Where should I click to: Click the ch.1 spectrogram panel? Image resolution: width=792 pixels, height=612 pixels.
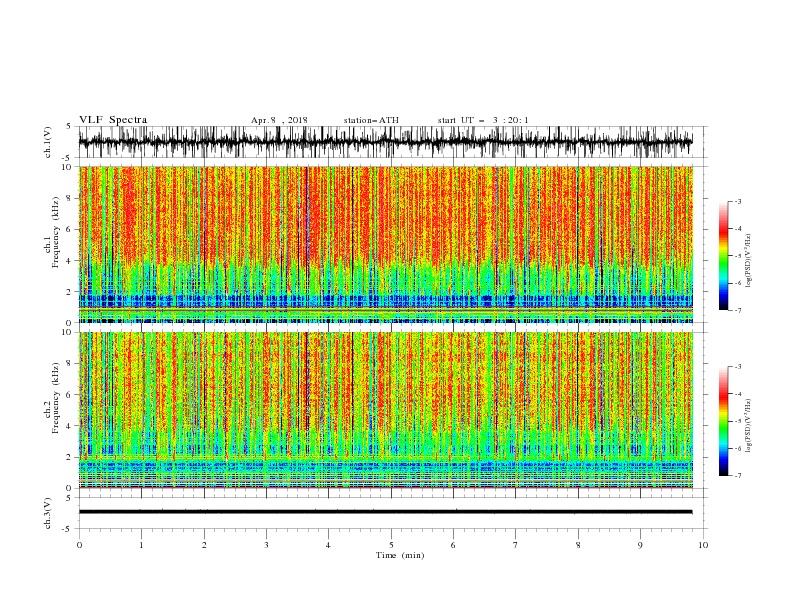(385, 244)
